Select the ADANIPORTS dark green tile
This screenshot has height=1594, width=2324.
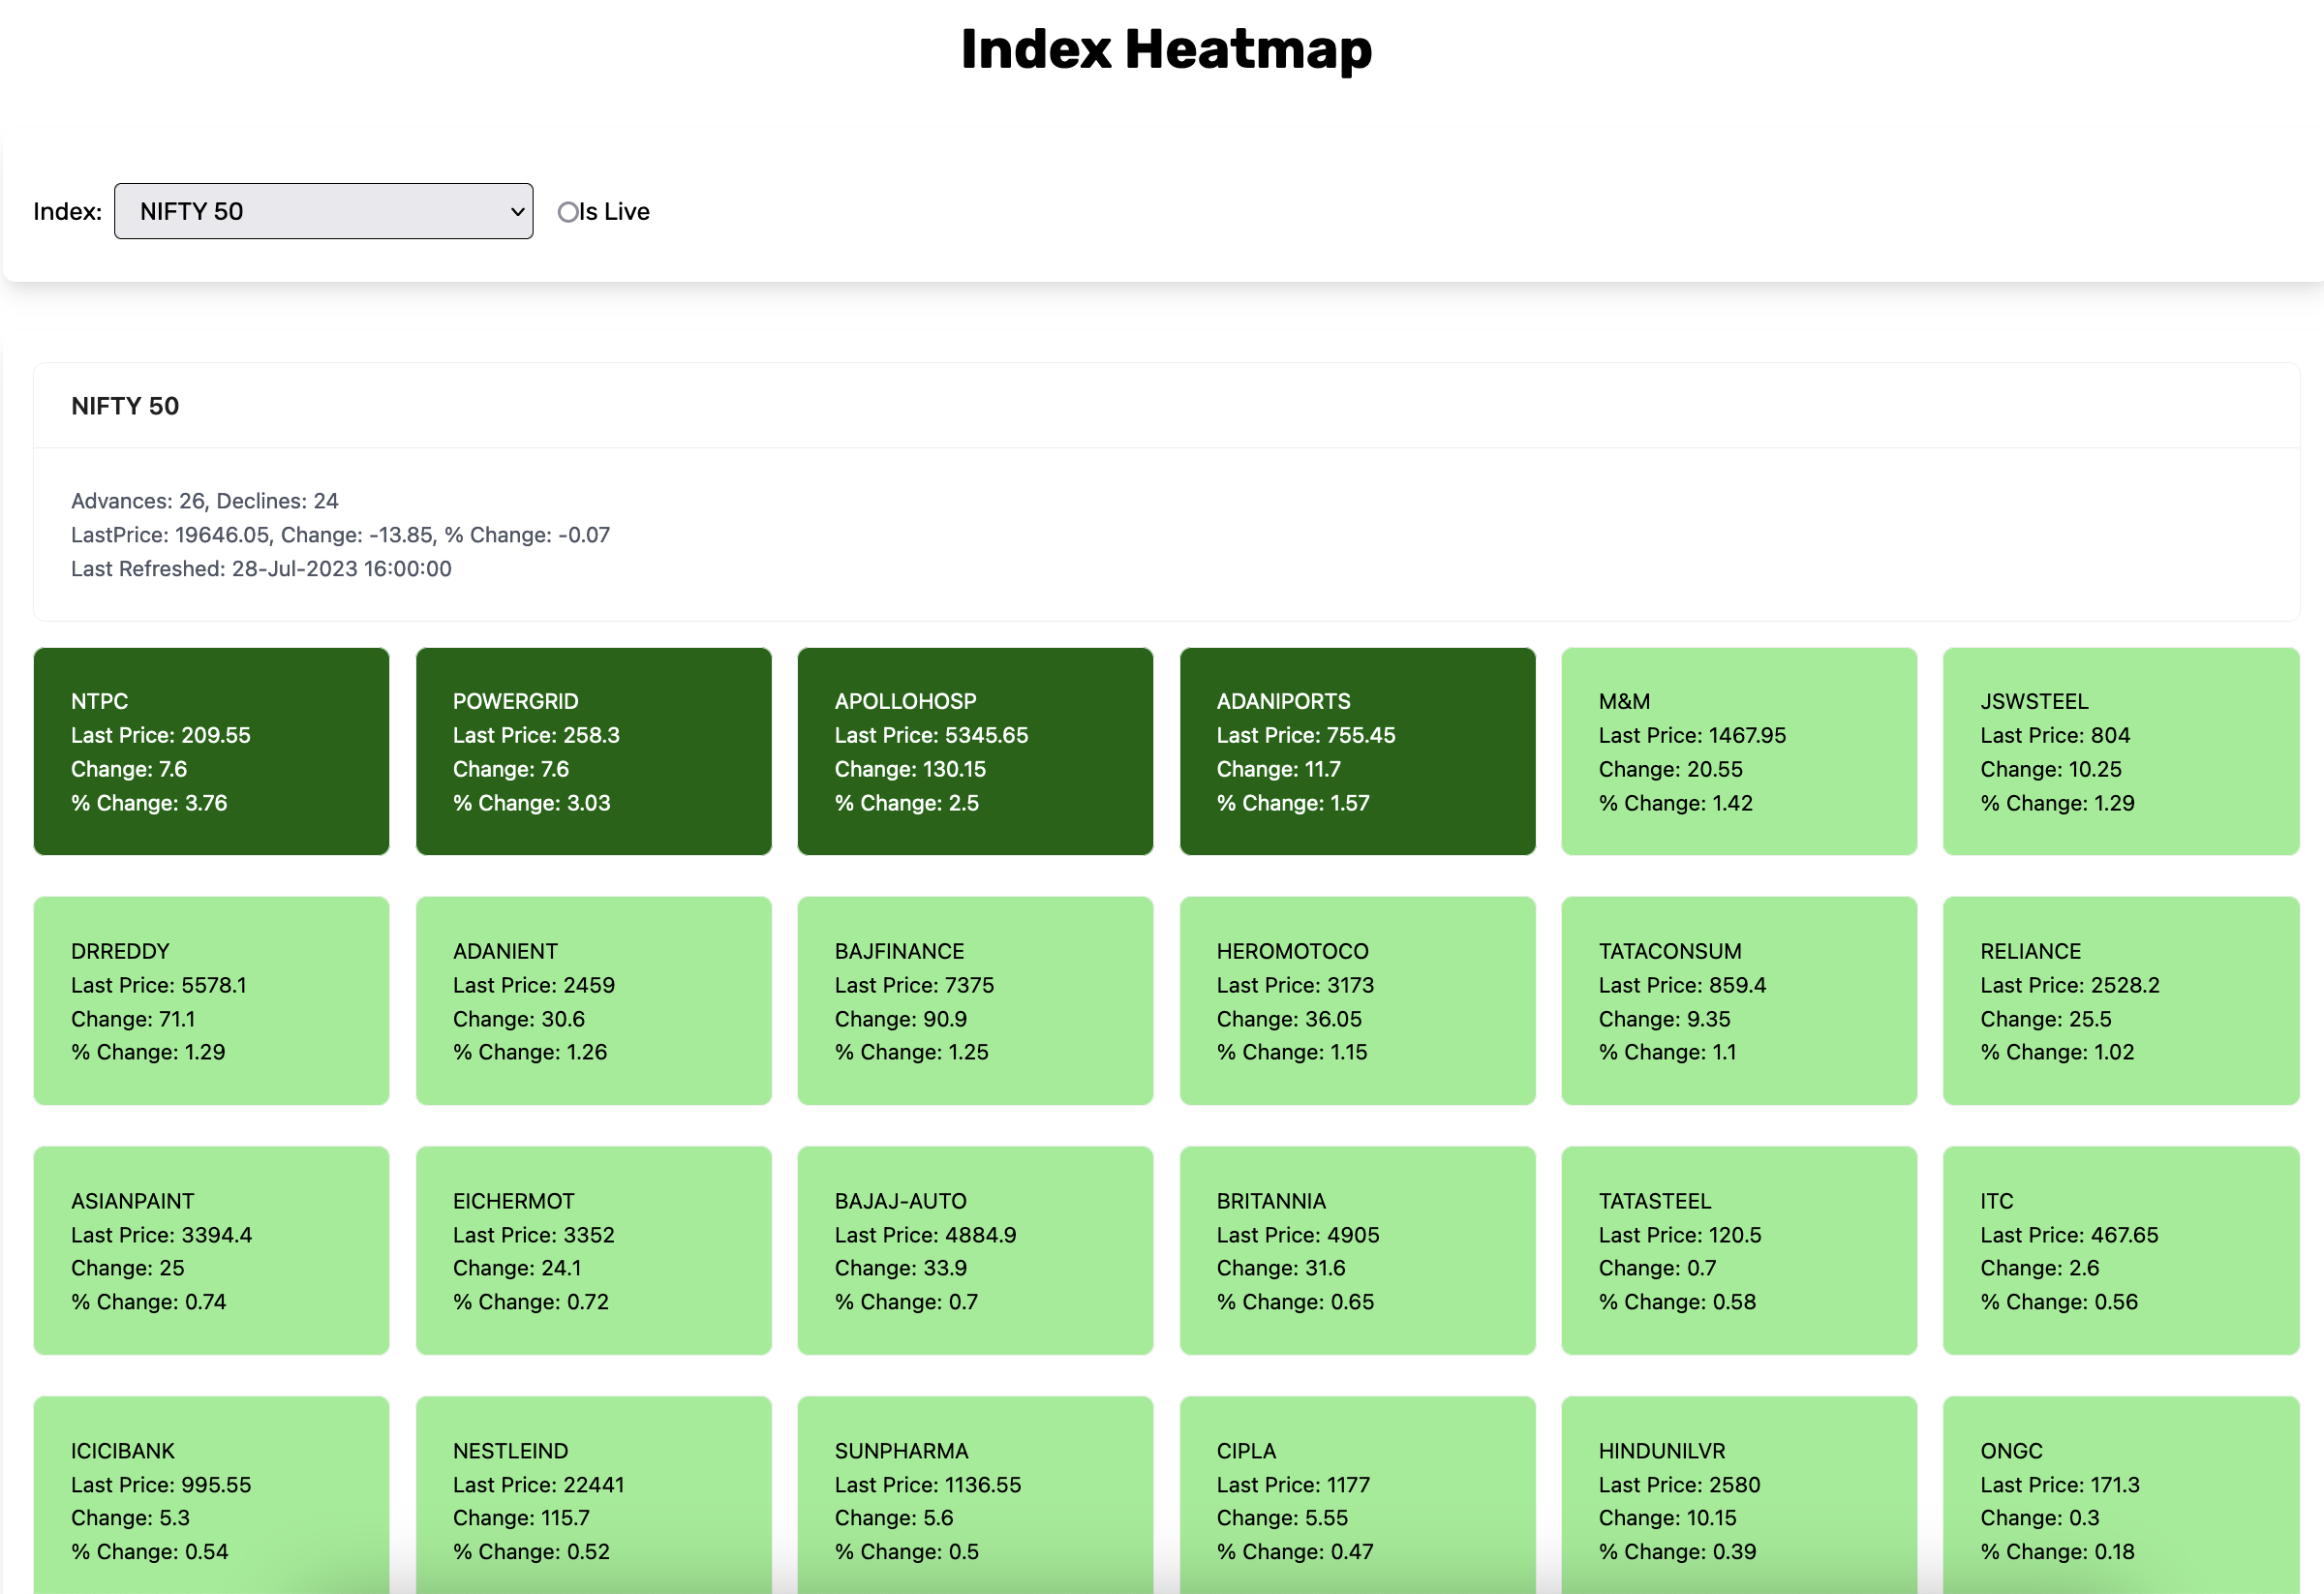(1357, 751)
